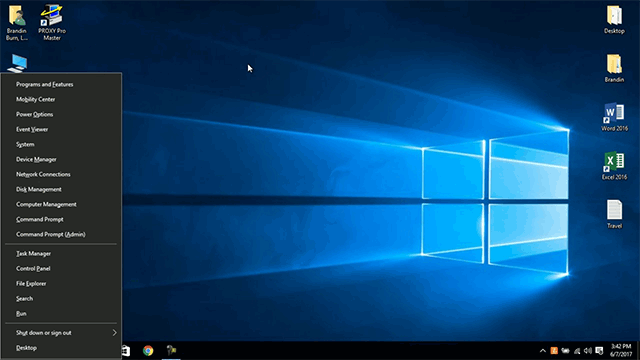Click the volume speaker tray icon
The height and width of the screenshot is (360, 640).
click(x=588, y=351)
